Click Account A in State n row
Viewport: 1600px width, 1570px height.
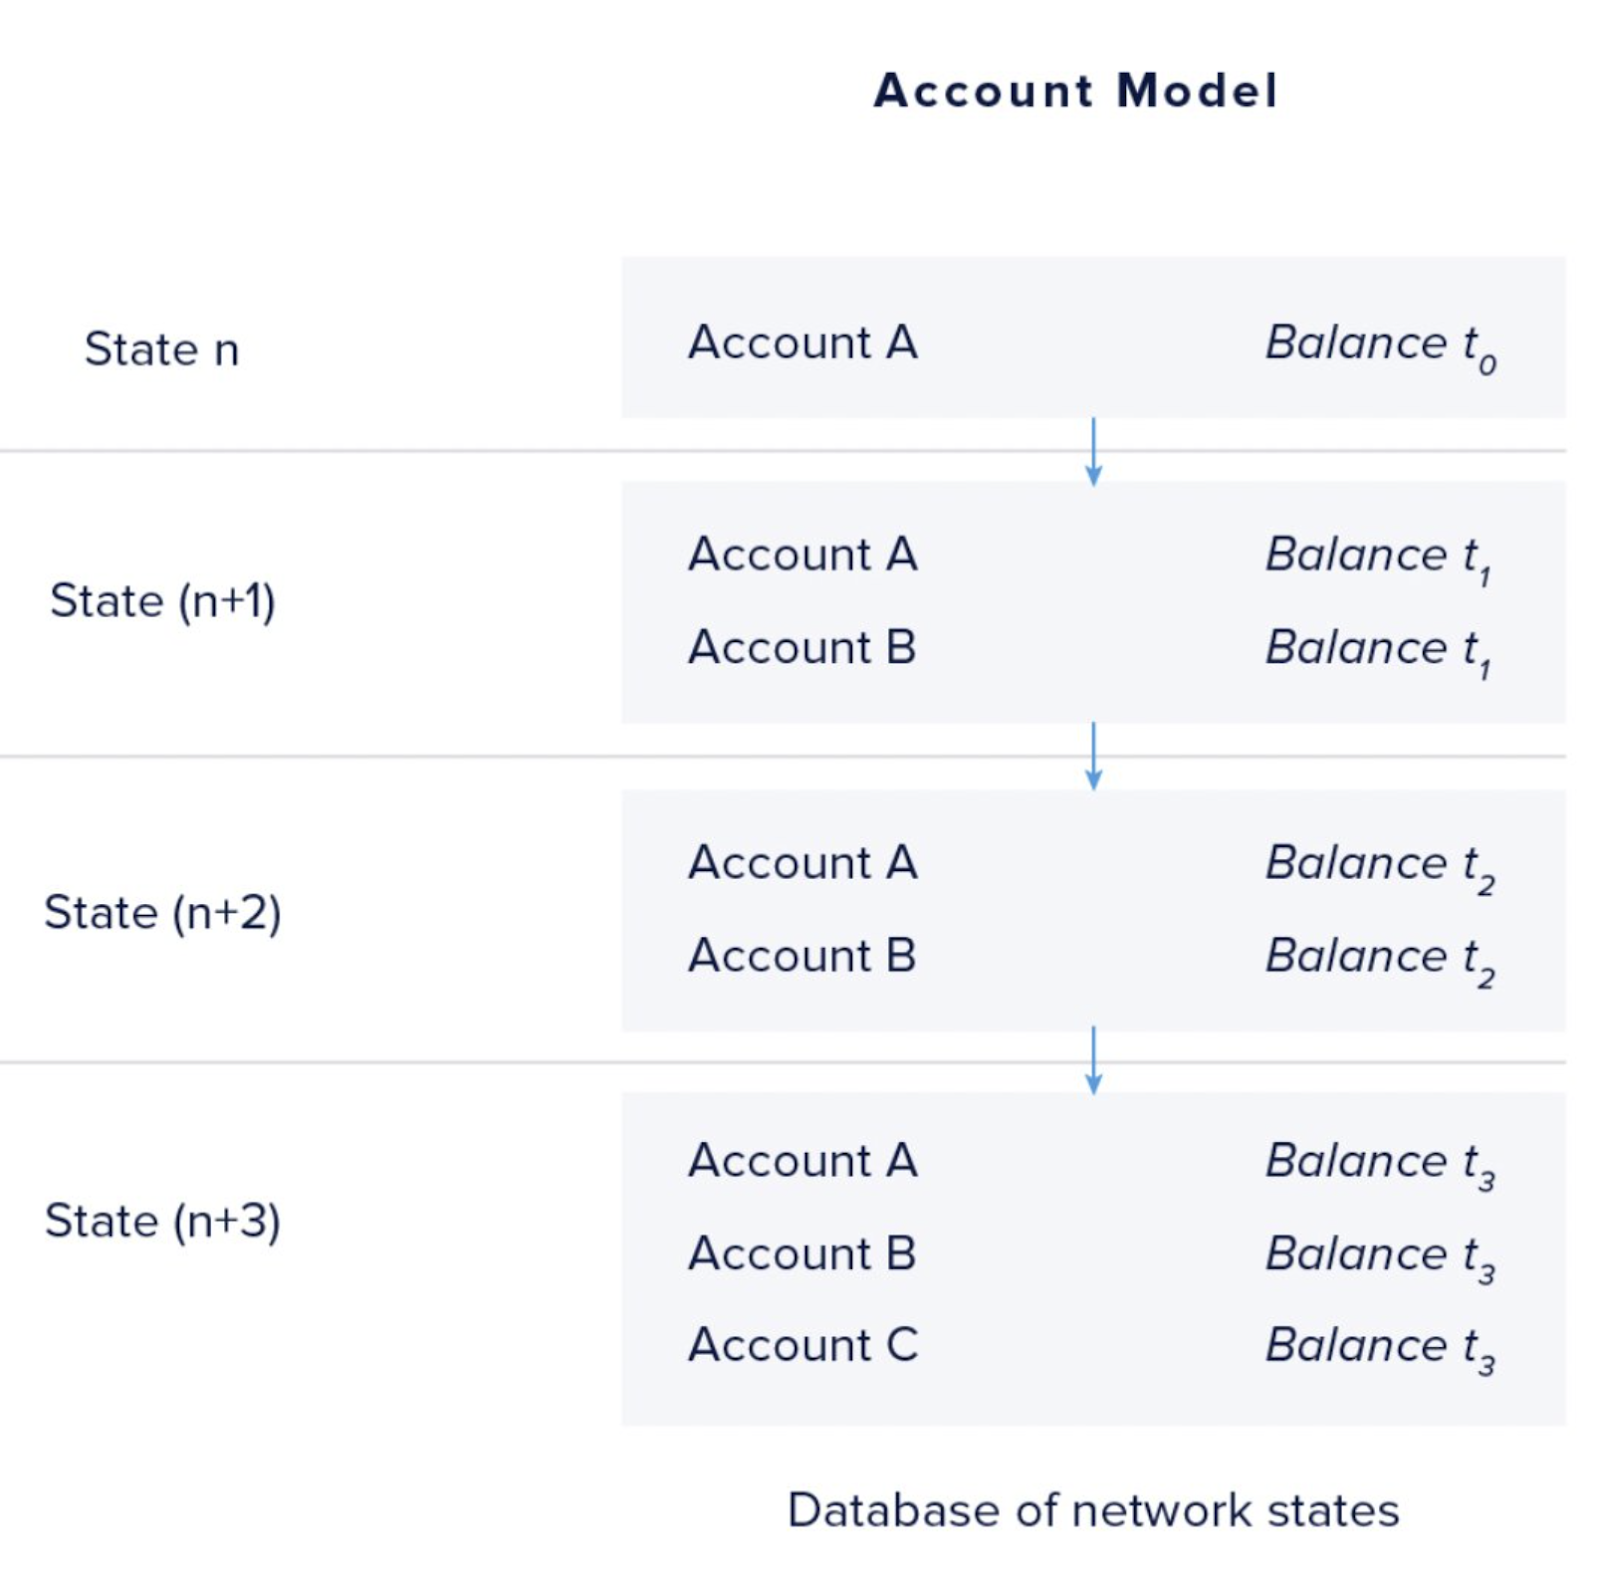pos(802,343)
